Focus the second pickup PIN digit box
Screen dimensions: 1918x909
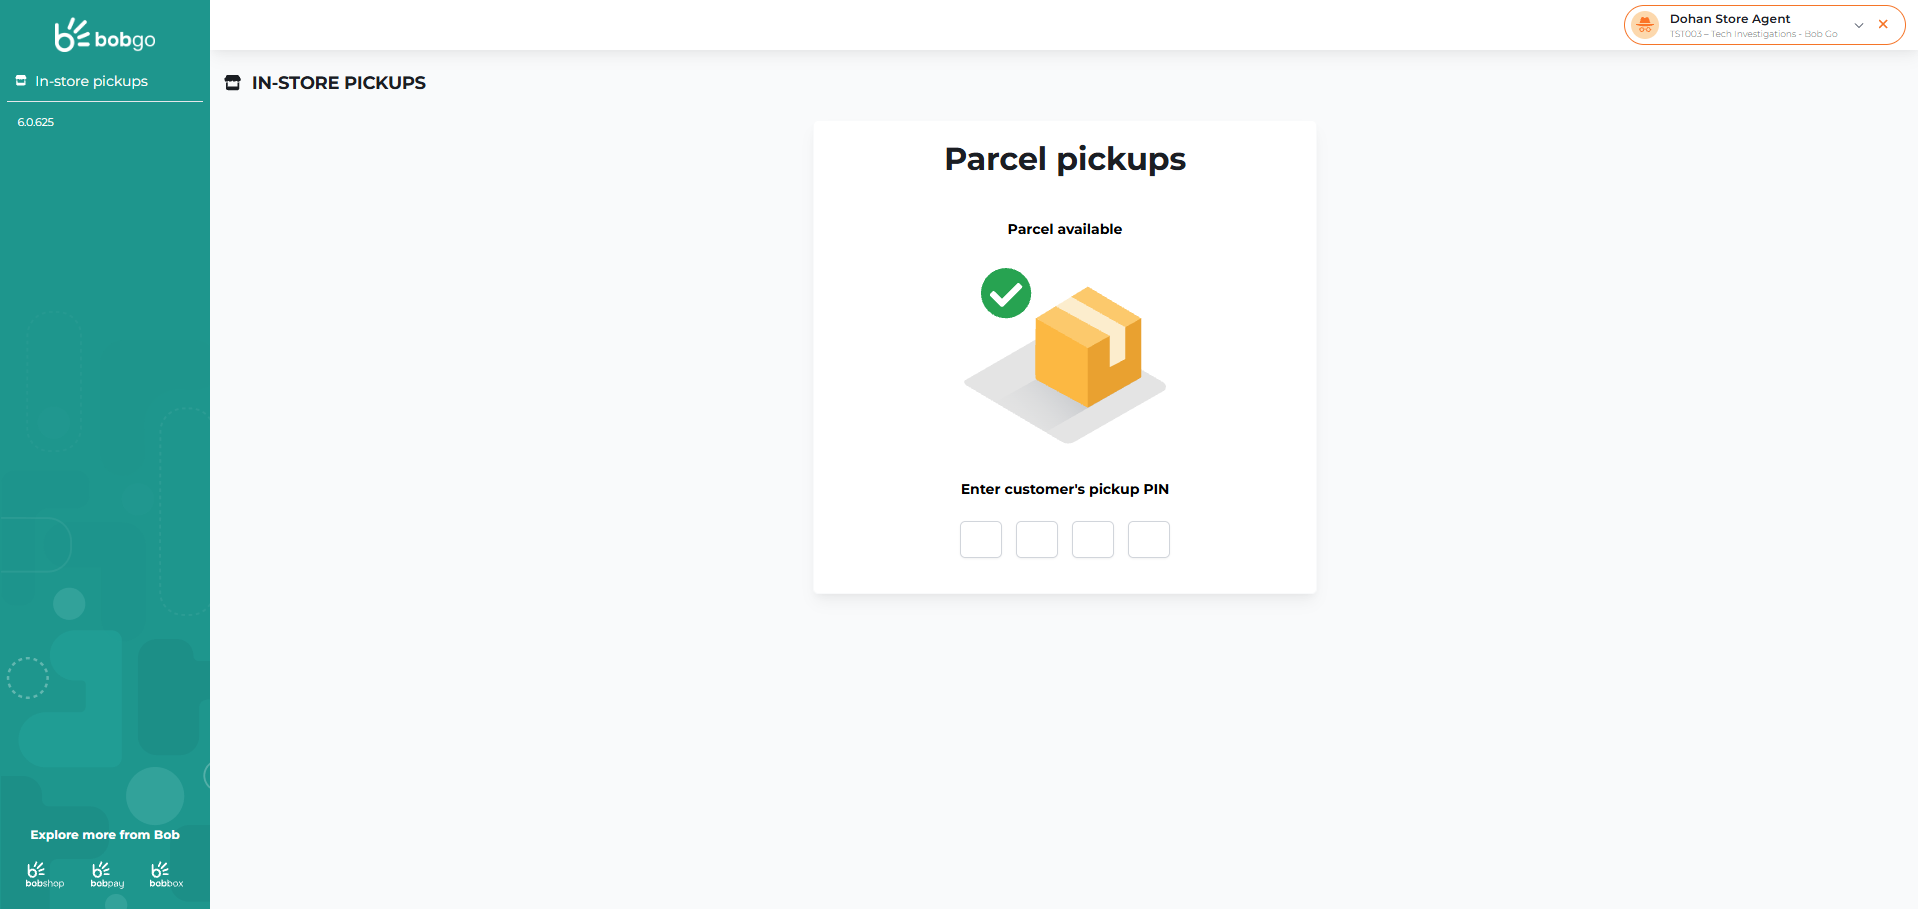pyautogui.click(x=1037, y=540)
